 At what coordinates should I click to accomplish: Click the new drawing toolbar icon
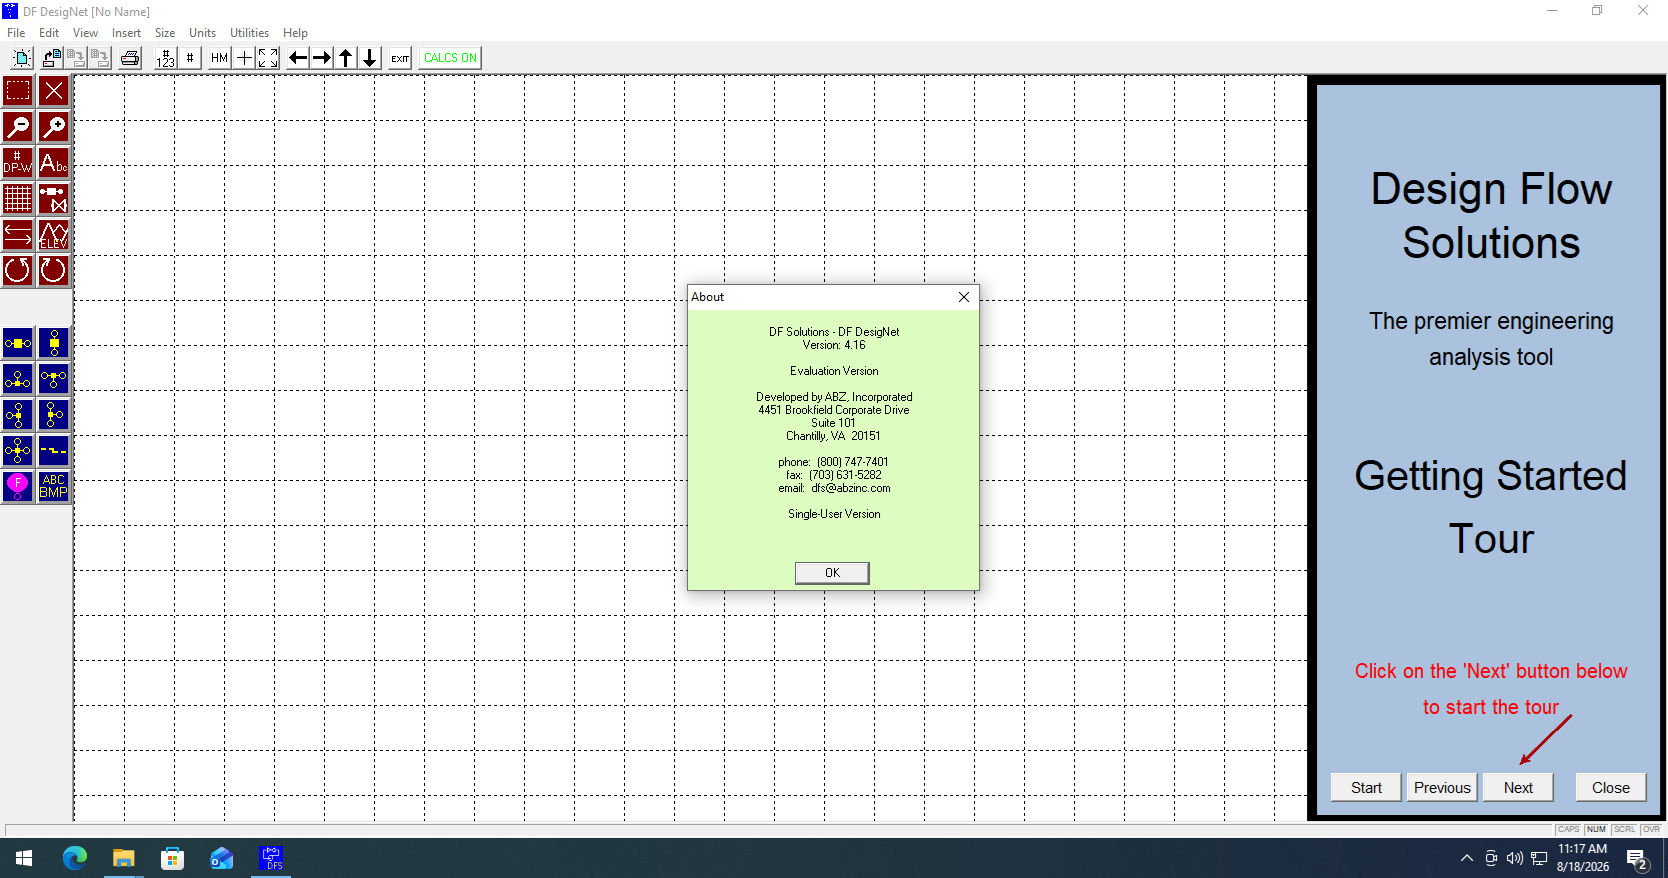[22, 58]
